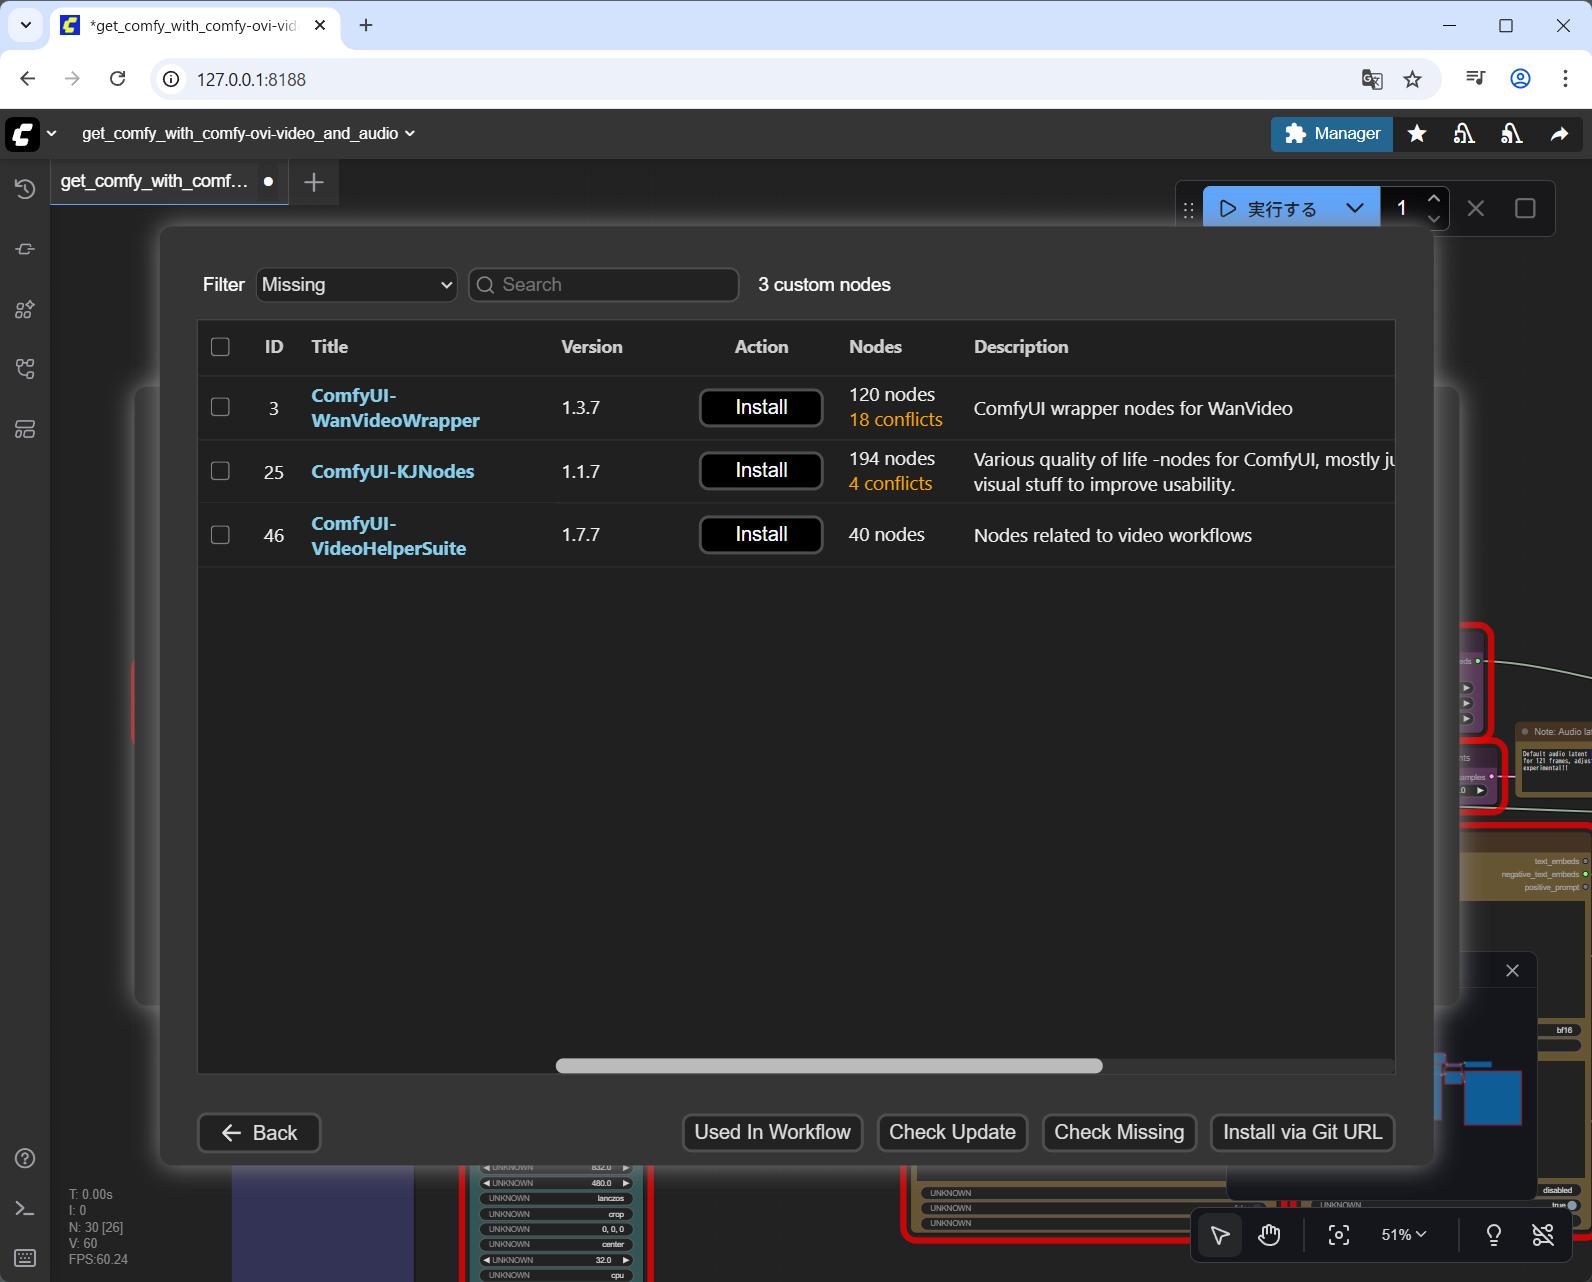Open a new workflow tab

[x=314, y=182]
